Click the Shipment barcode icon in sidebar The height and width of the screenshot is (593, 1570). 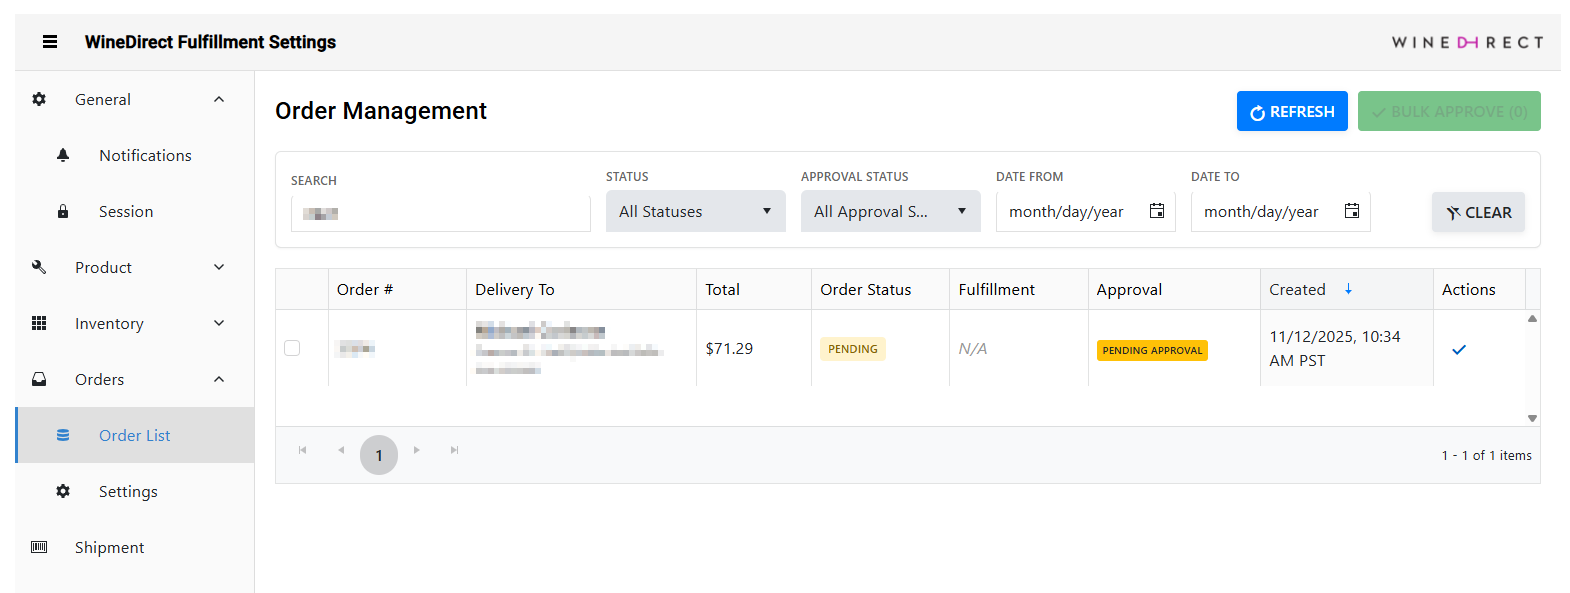tap(39, 547)
